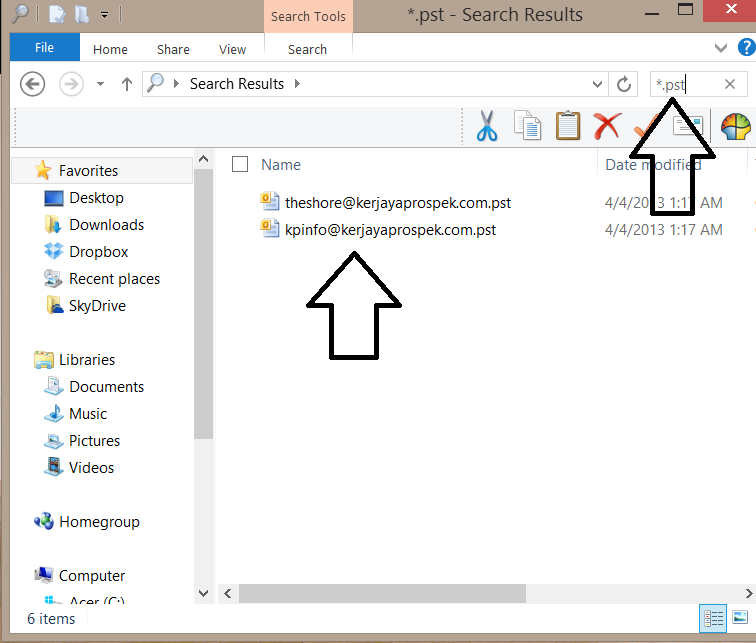Click the horizontal scrollbar thumb
Screen dimensions: 756x643
(382, 593)
